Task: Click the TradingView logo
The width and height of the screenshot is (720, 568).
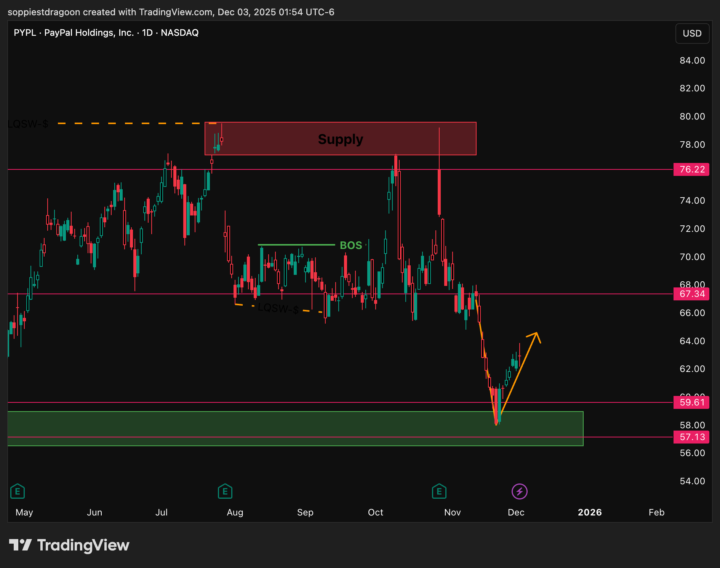Action: tap(69, 545)
